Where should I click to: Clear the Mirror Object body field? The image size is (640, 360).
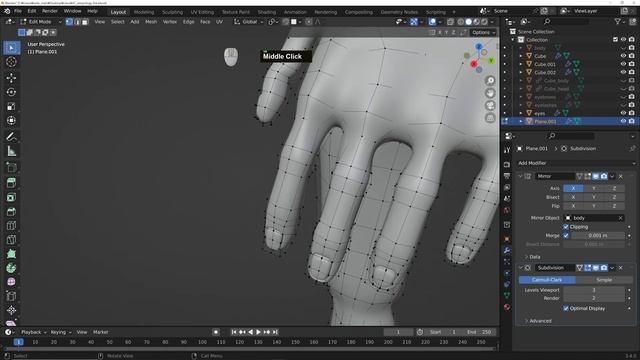tap(620, 218)
